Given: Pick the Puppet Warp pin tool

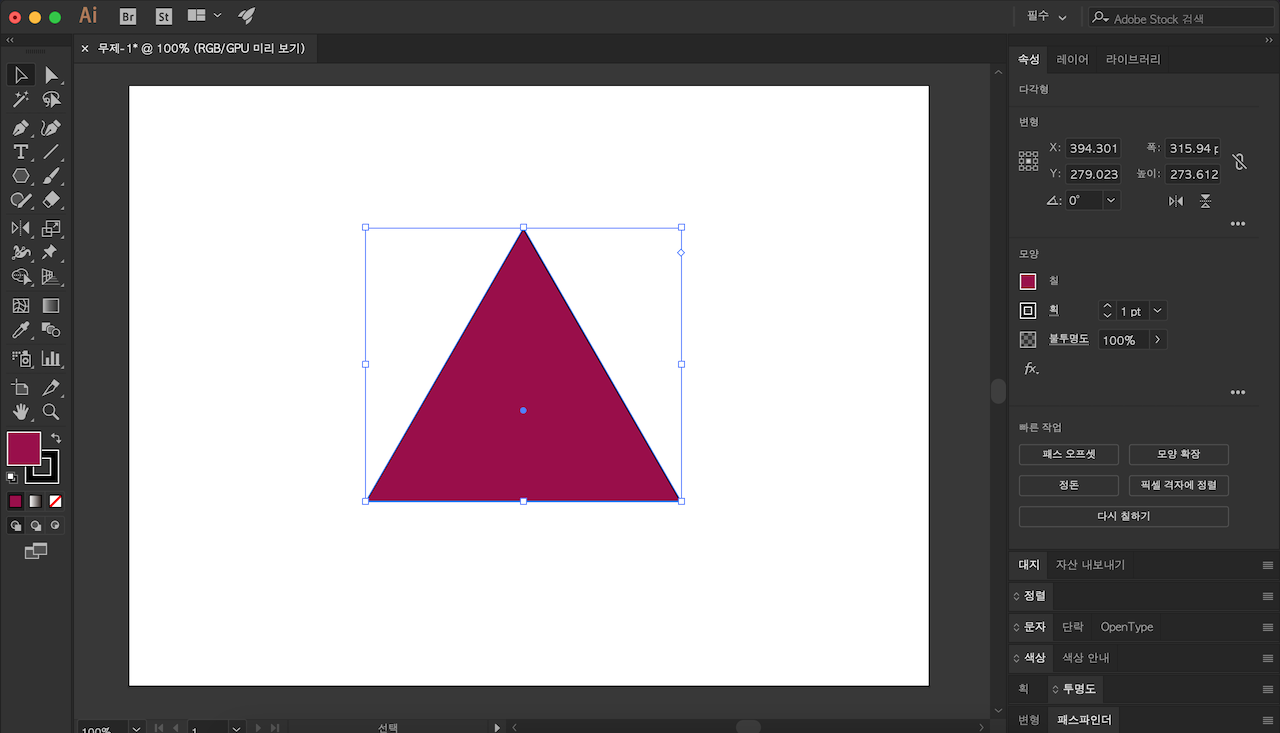Looking at the screenshot, I should click(52, 253).
